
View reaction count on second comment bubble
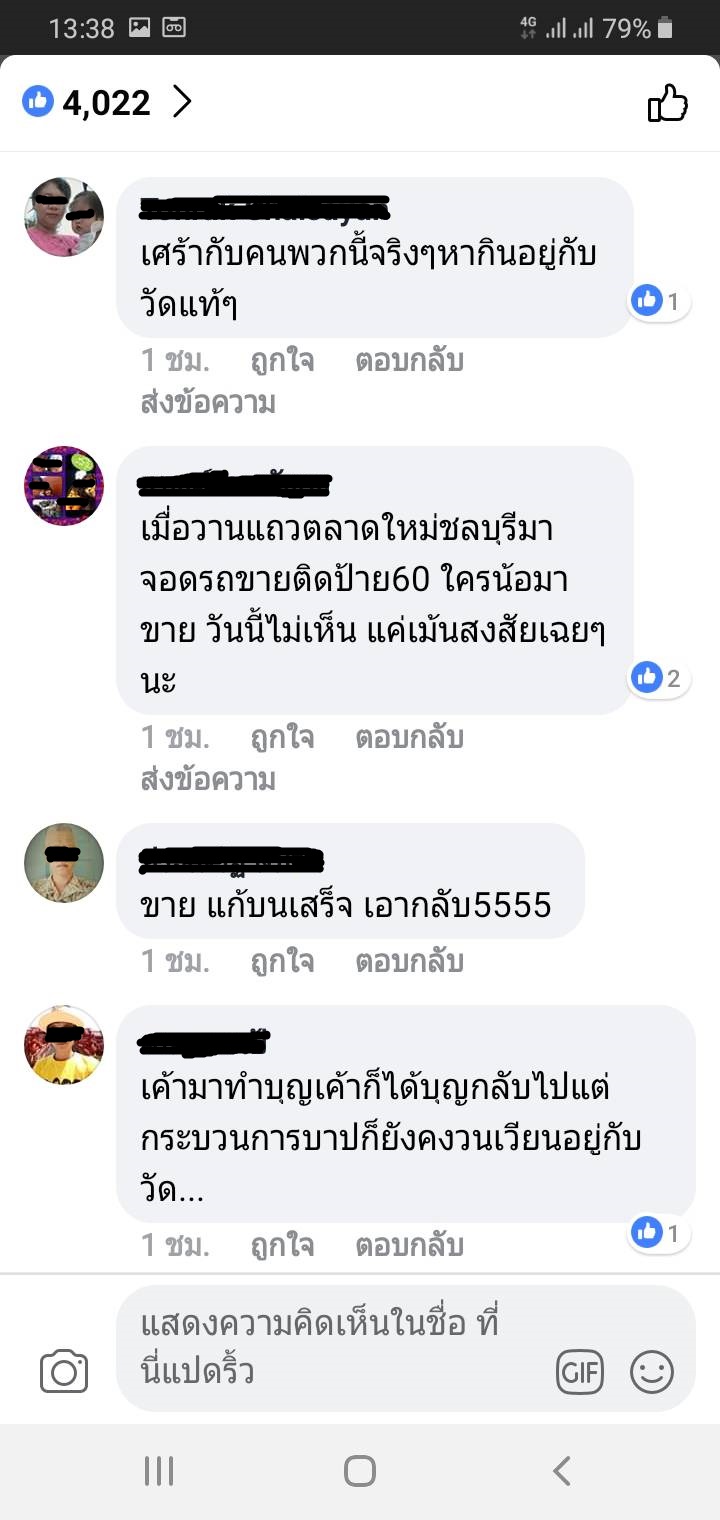[660, 679]
